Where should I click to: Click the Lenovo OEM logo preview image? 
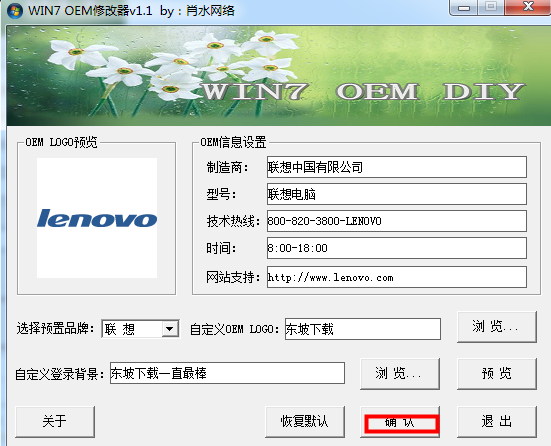pyautogui.click(x=97, y=218)
